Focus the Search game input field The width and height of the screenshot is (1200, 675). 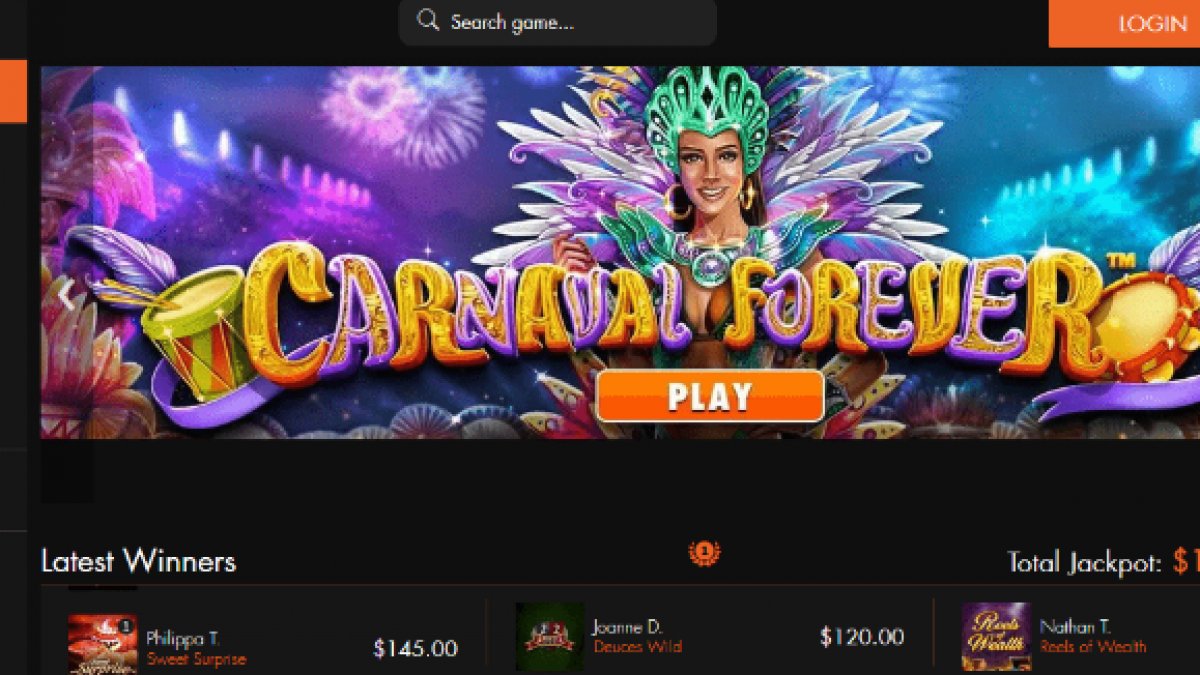(x=557, y=22)
